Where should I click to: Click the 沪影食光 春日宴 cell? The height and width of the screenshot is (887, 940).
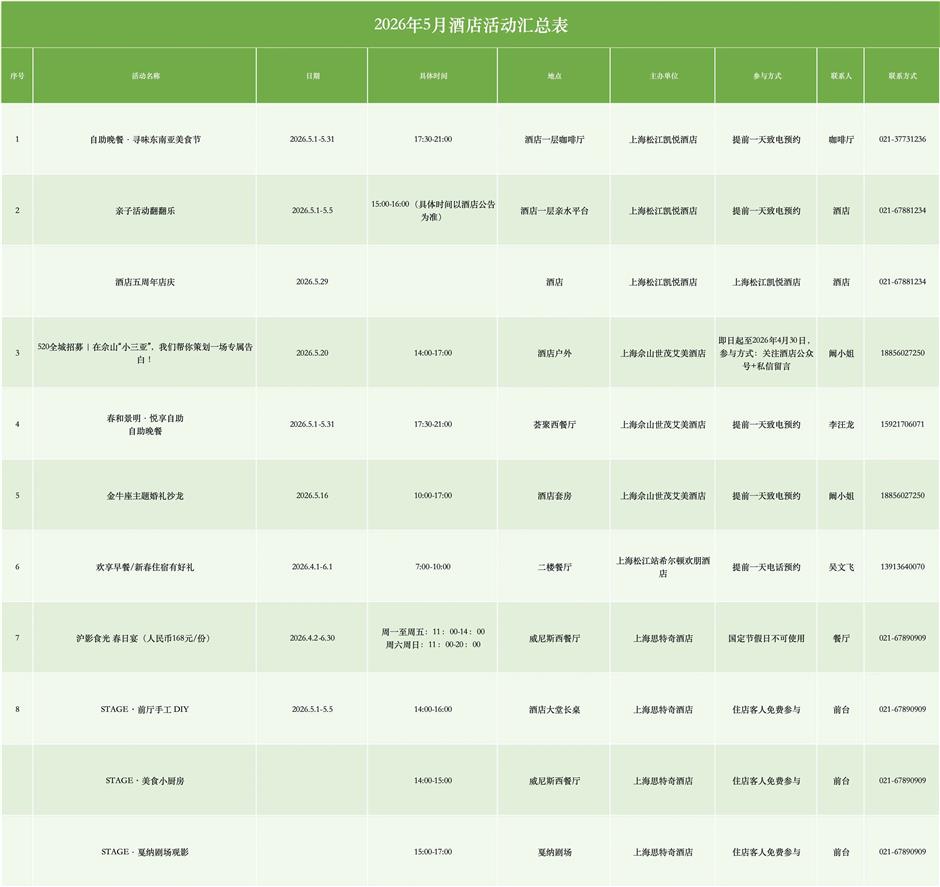click(145, 638)
